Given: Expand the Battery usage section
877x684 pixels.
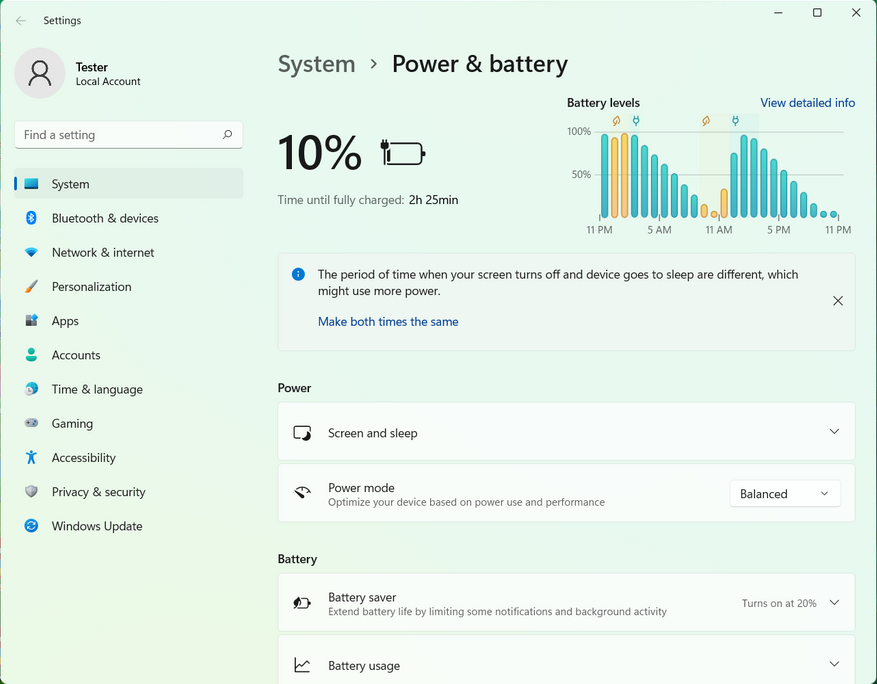Looking at the screenshot, I should [x=834, y=665].
